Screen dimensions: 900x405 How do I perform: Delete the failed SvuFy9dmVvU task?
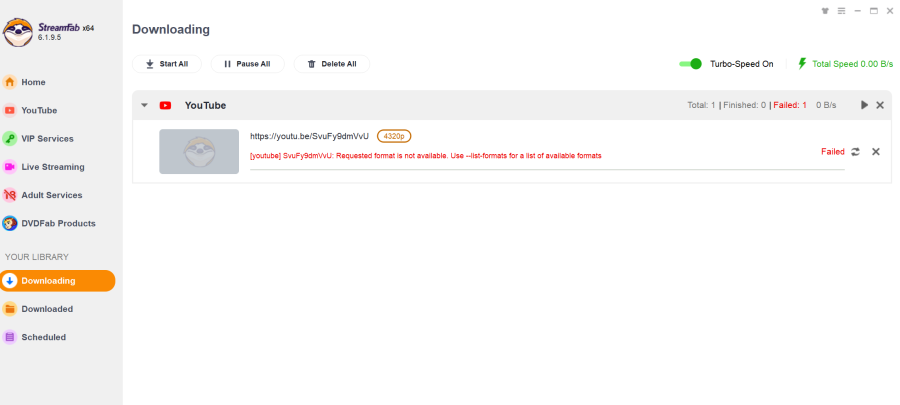tap(876, 151)
